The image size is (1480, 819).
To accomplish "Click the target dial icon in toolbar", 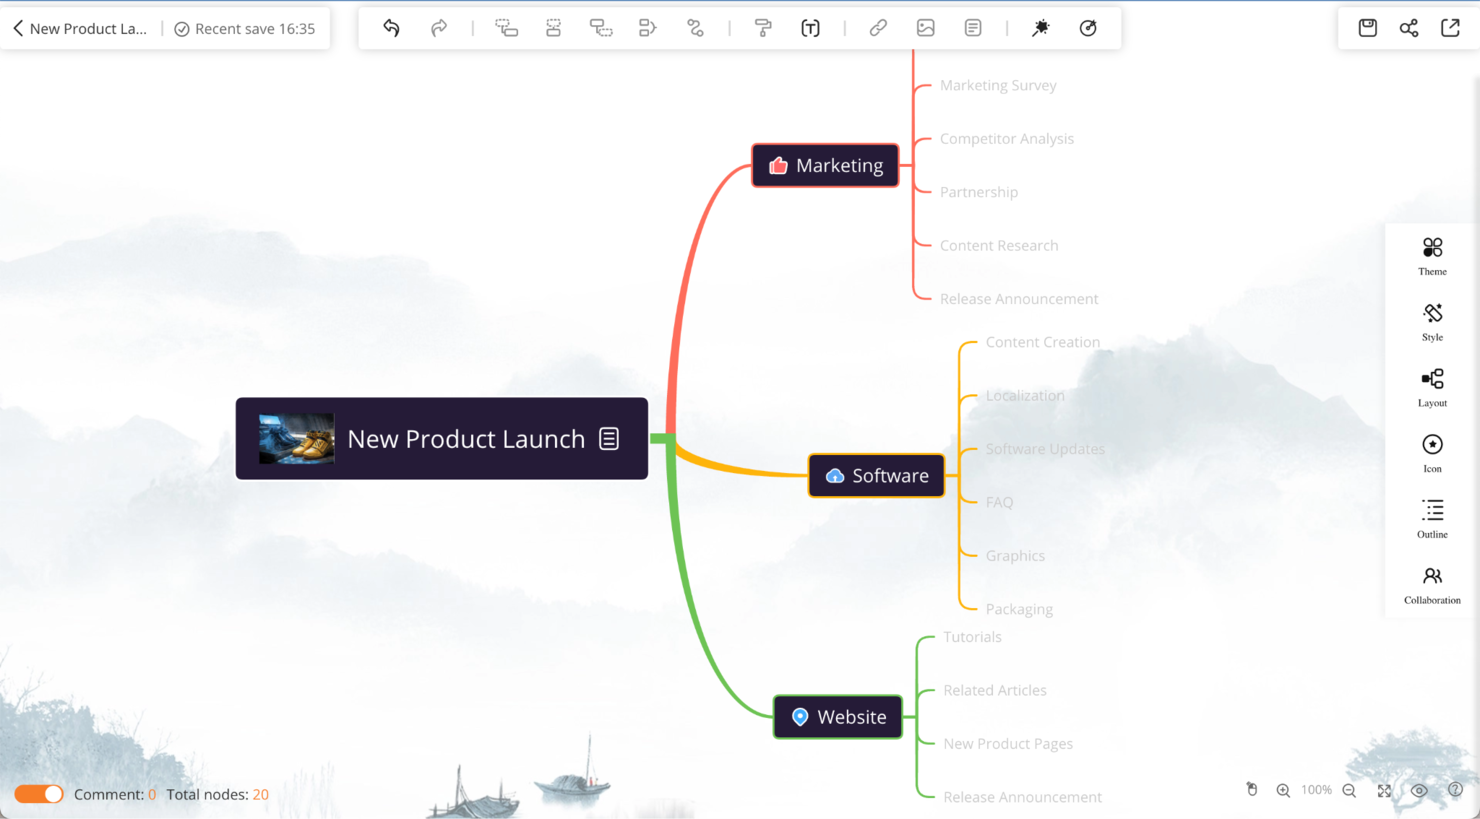I will point(1088,28).
